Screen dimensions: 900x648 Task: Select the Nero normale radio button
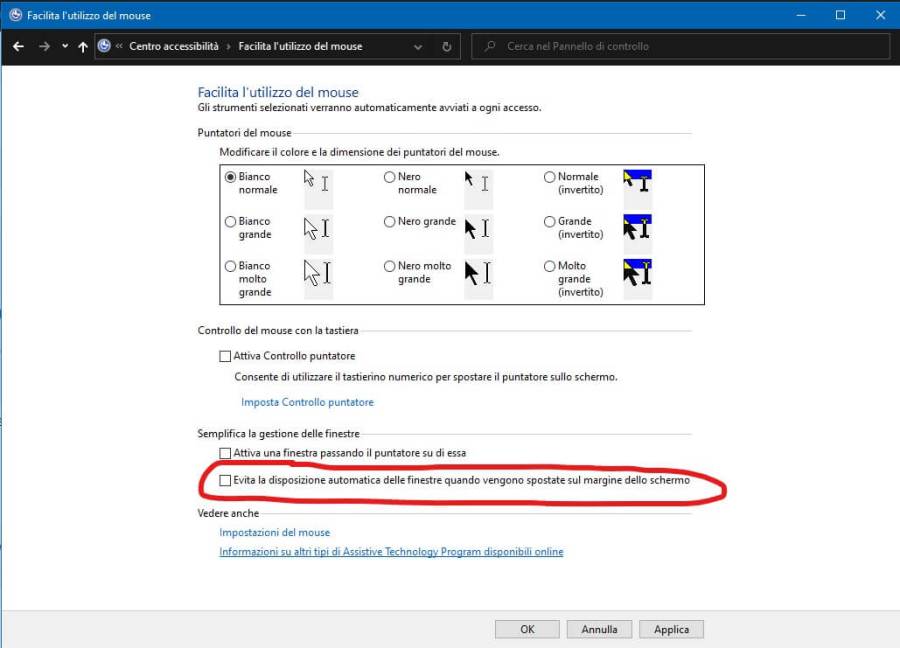pyautogui.click(x=389, y=177)
